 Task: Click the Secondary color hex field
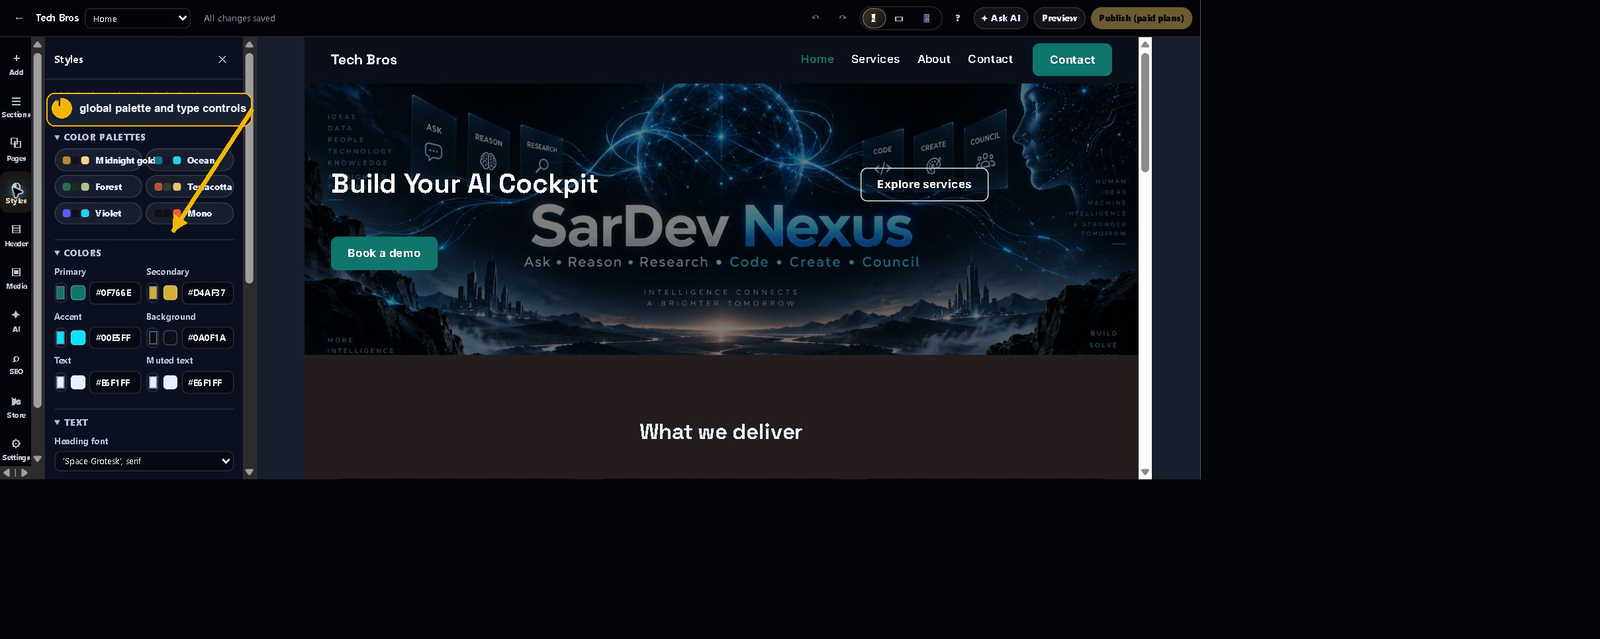coord(207,293)
